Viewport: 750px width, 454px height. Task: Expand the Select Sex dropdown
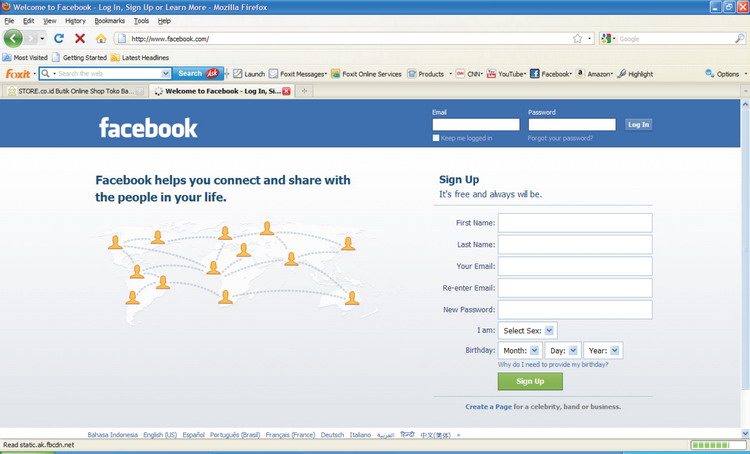tap(528, 331)
